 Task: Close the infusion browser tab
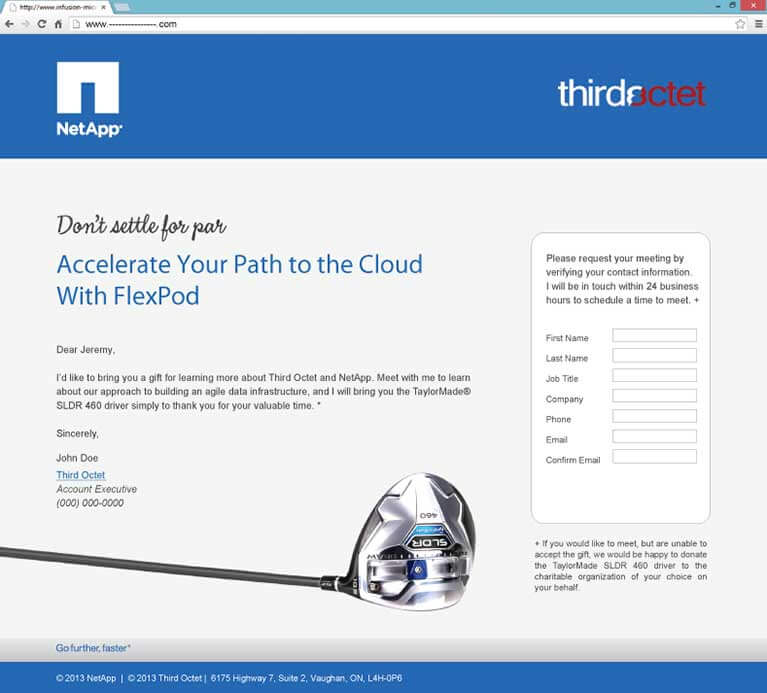(103, 7)
